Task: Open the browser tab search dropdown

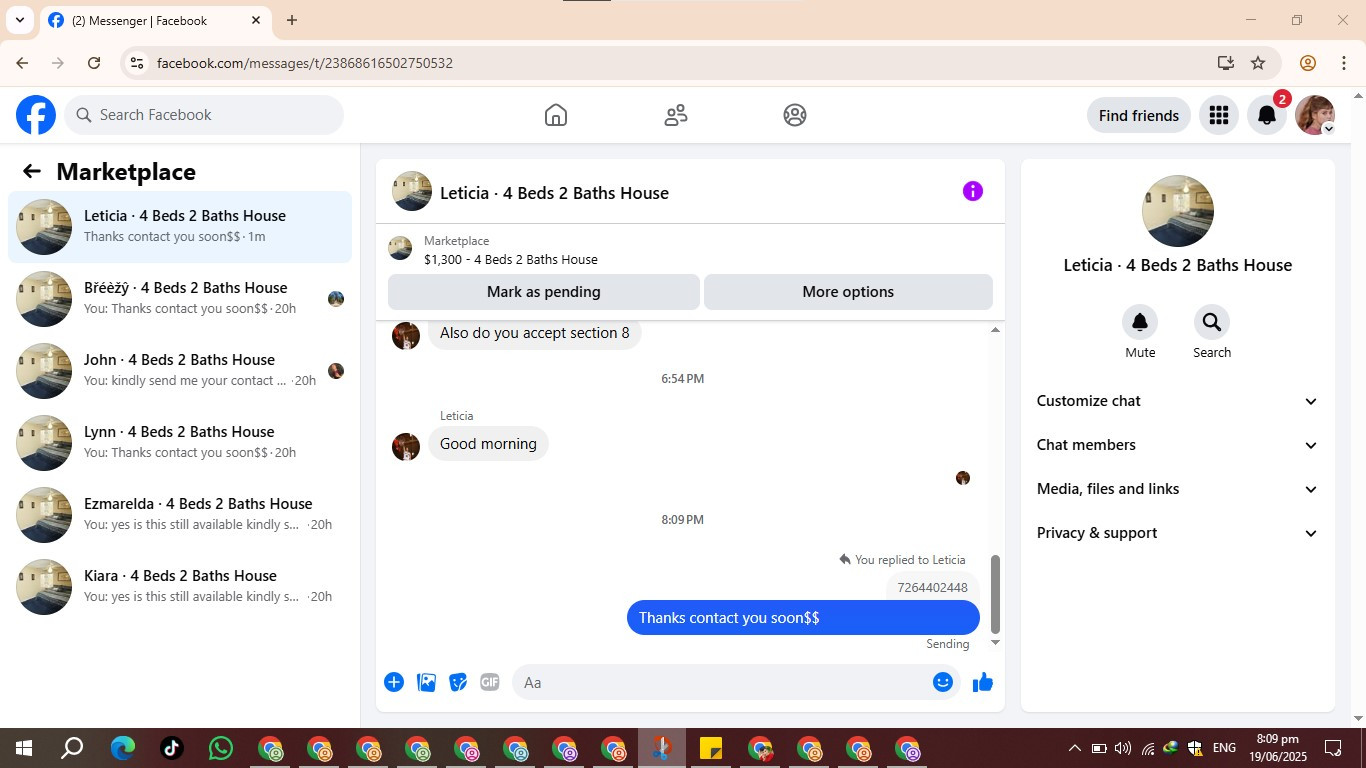Action: pyautogui.click(x=19, y=20)
